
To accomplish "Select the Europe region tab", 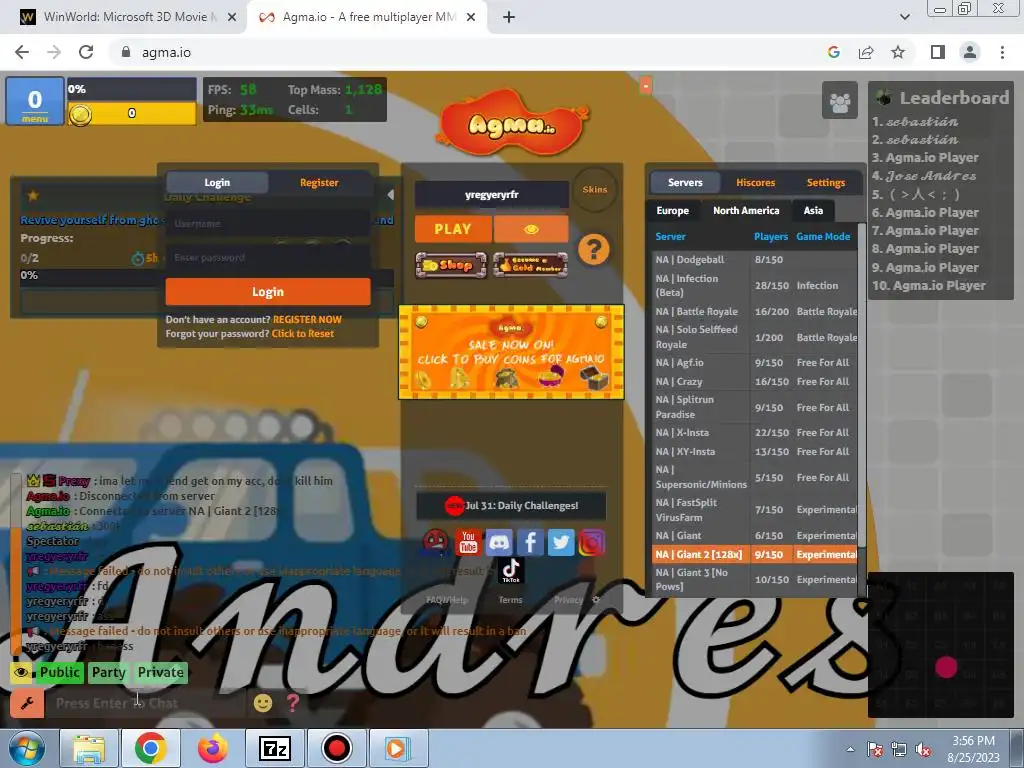I will click(x=673, y=211).
